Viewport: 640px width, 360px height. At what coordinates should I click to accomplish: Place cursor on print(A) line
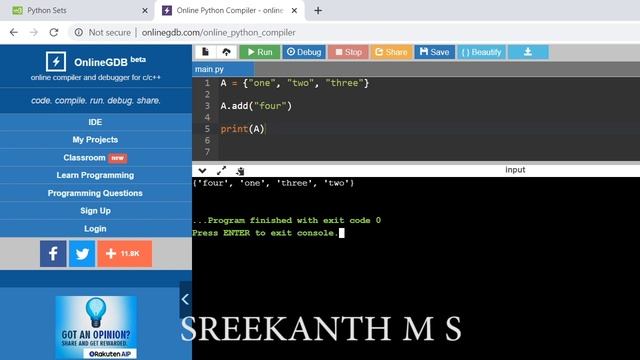(x=242, y=129)
